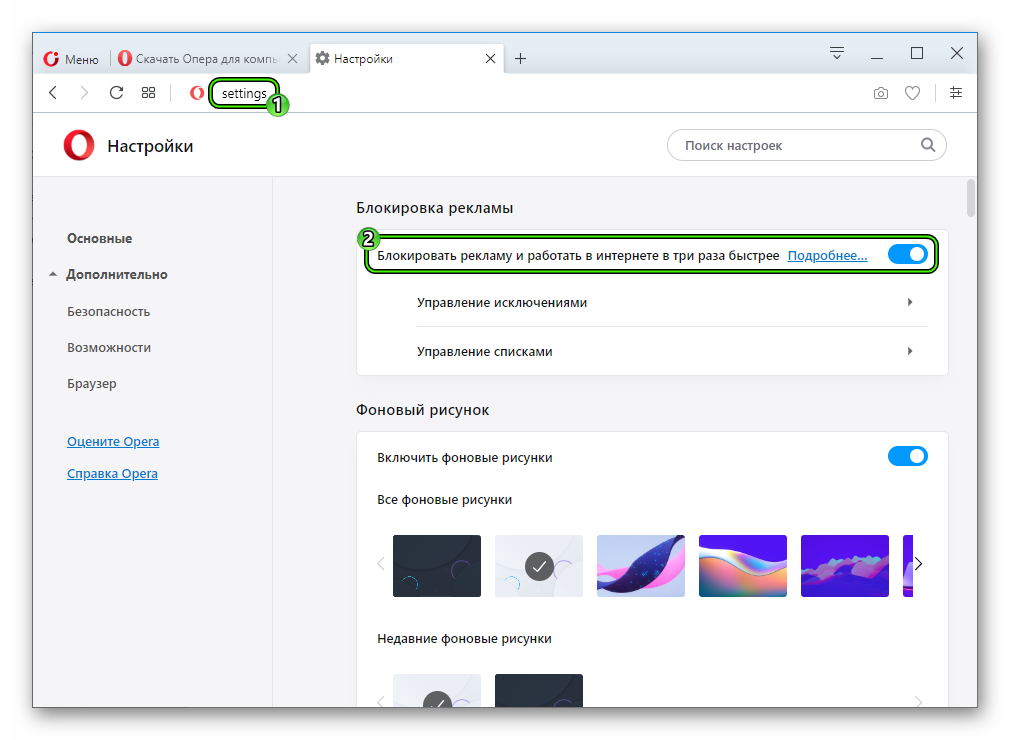
Task: Focus the Поиск настроек search field
Action: (x=806, y=145)
